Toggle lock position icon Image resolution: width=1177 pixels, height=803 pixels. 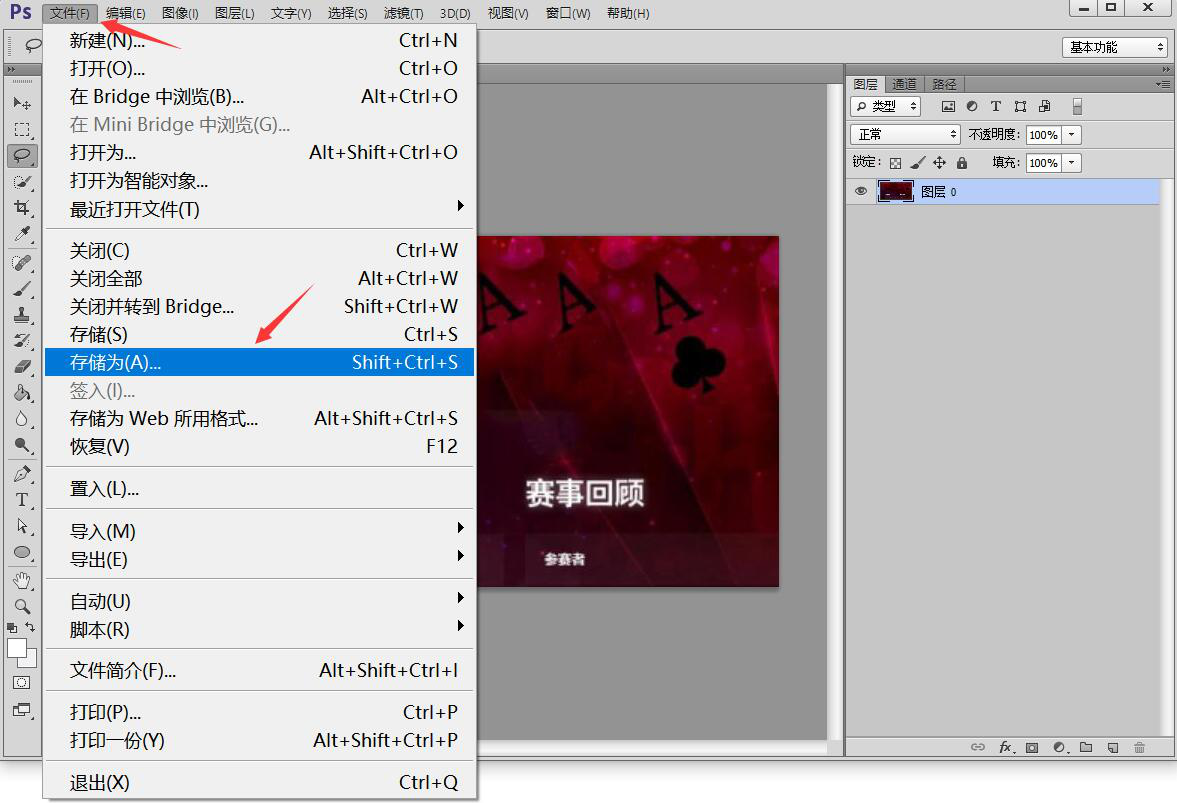(939, 163)
